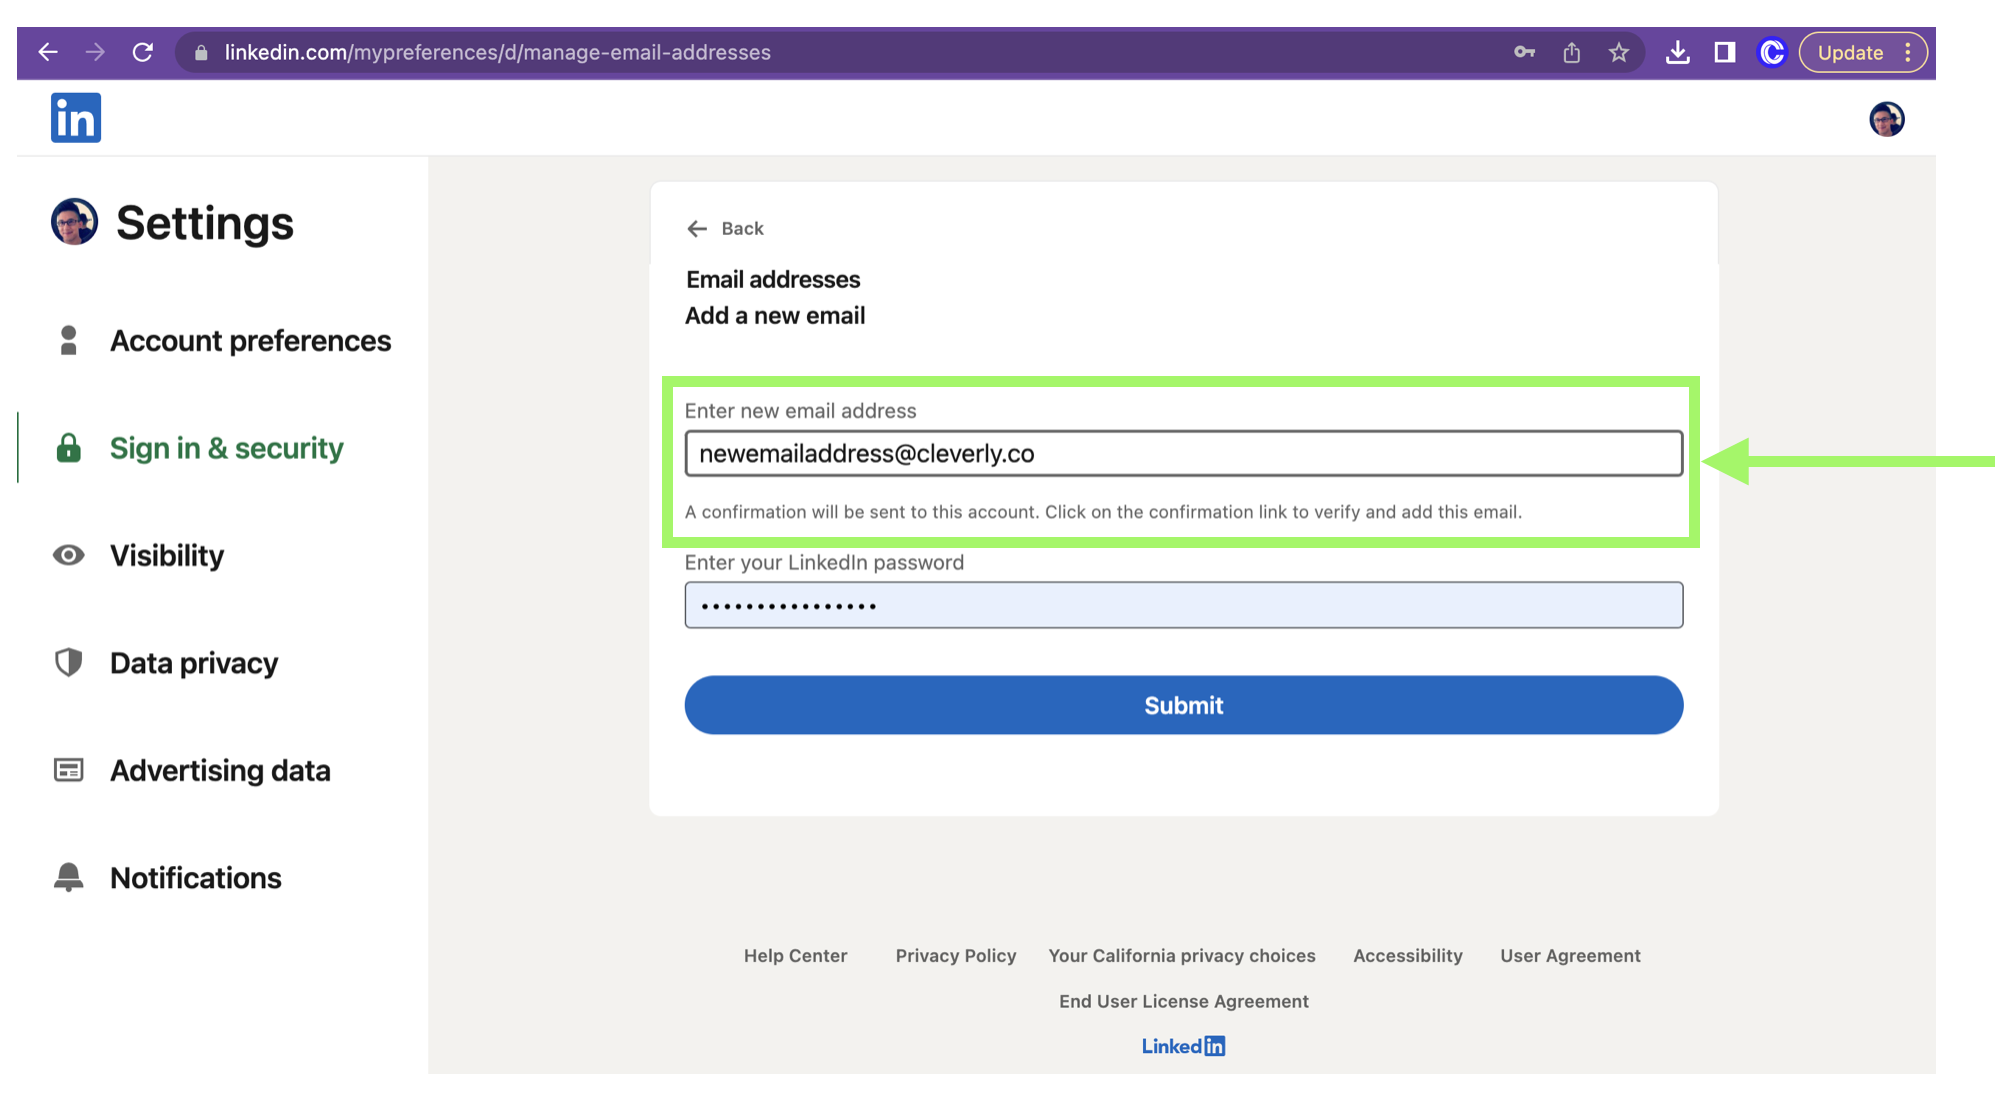Focus the new email address field
Image resolution: width=1998 pixels, height=1098 pixels.
(1183, 453)
